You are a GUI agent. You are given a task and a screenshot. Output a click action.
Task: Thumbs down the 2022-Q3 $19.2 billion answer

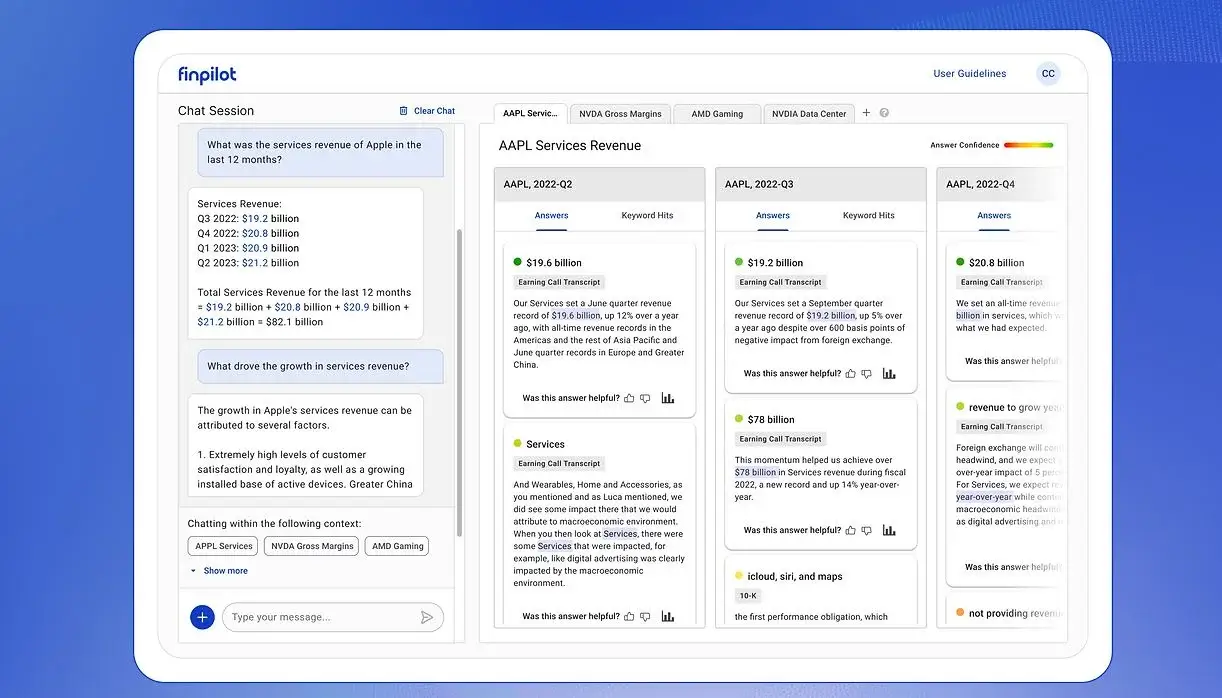pos(866,374)
